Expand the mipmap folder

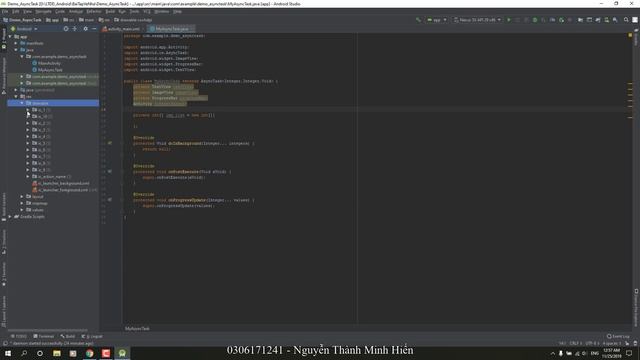tap(22, 203)
